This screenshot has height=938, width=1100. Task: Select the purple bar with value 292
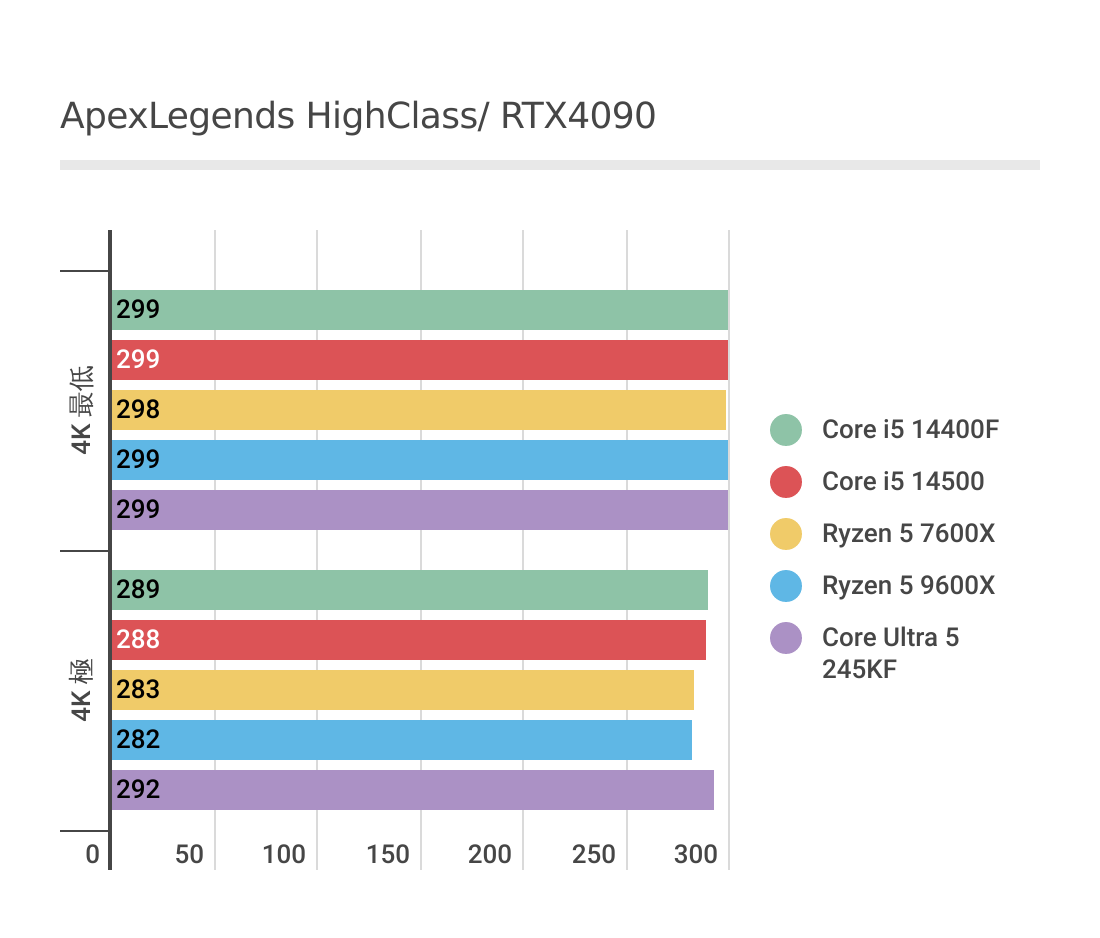(x=412, y=790)
